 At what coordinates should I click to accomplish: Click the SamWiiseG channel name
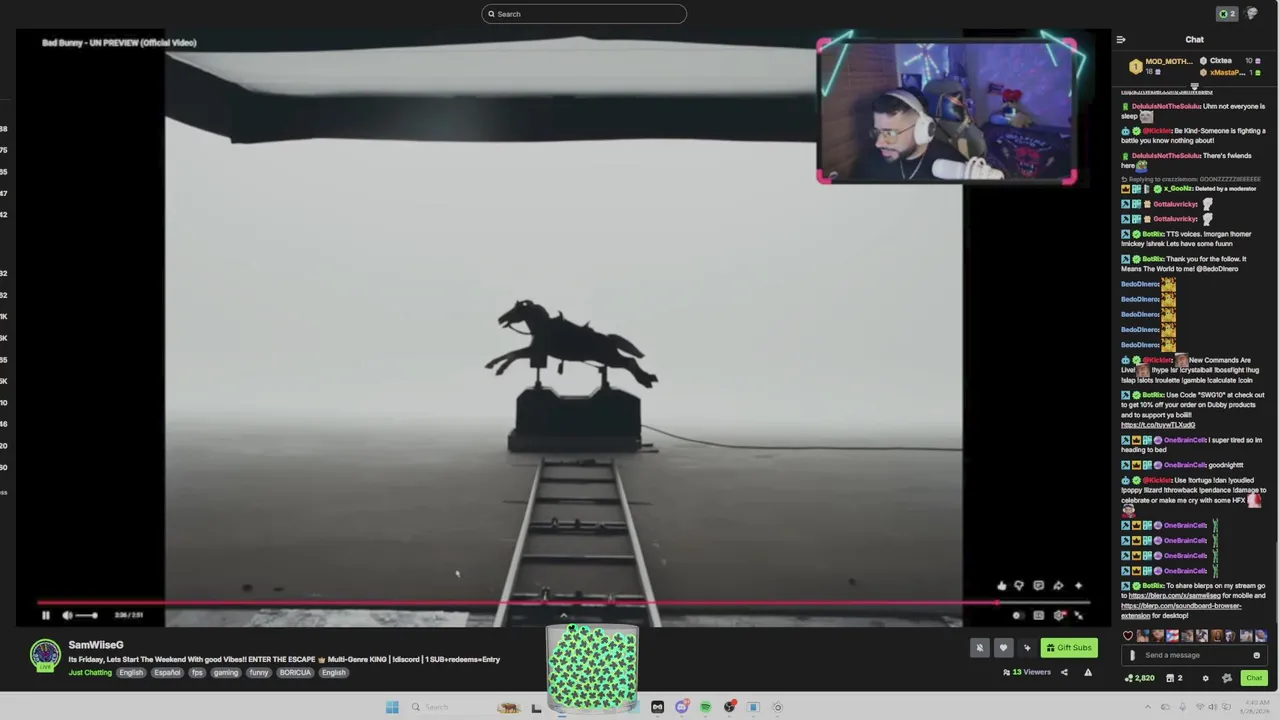click(96, 645)
